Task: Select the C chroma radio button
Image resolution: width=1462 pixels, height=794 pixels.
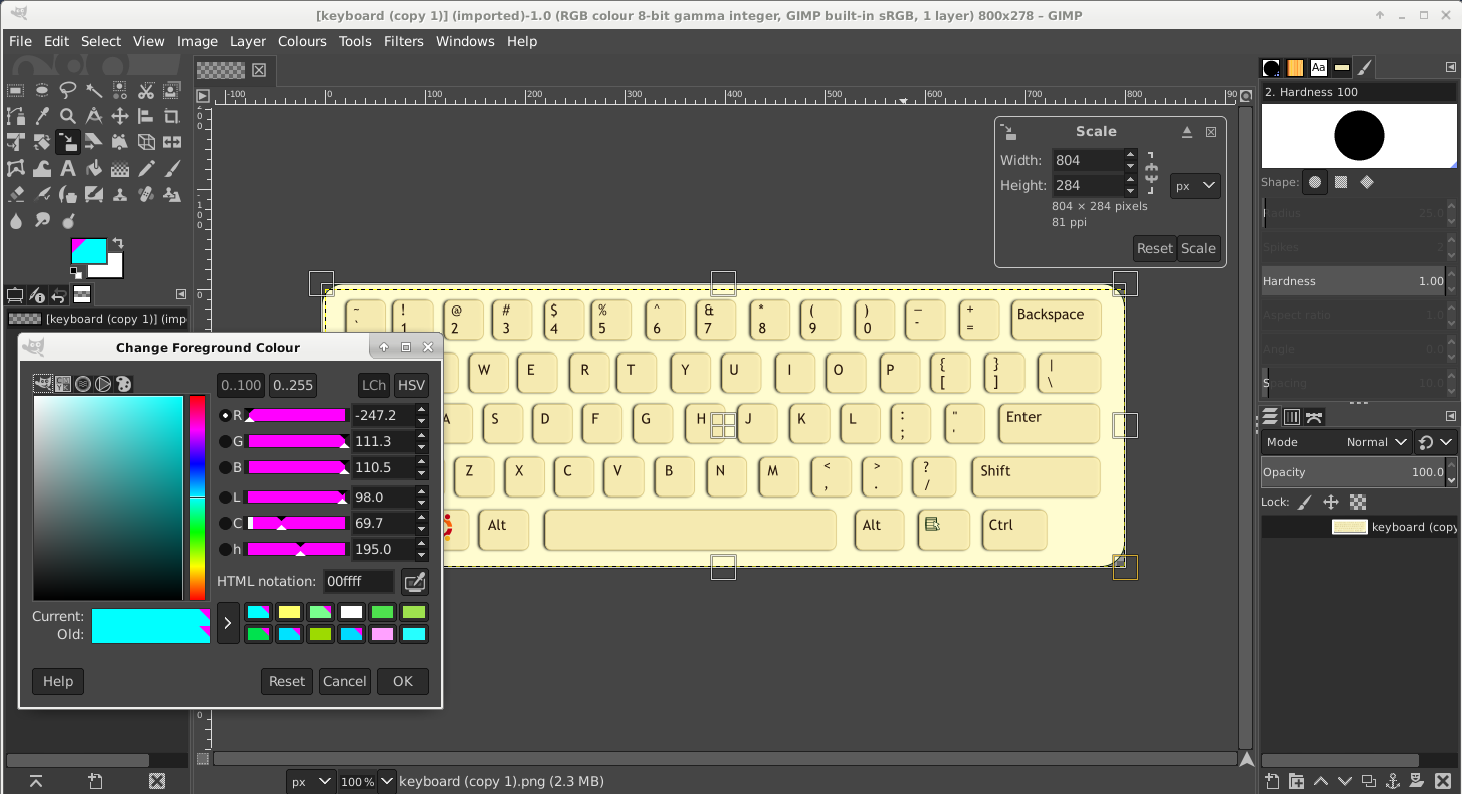Action: point(225,523)
